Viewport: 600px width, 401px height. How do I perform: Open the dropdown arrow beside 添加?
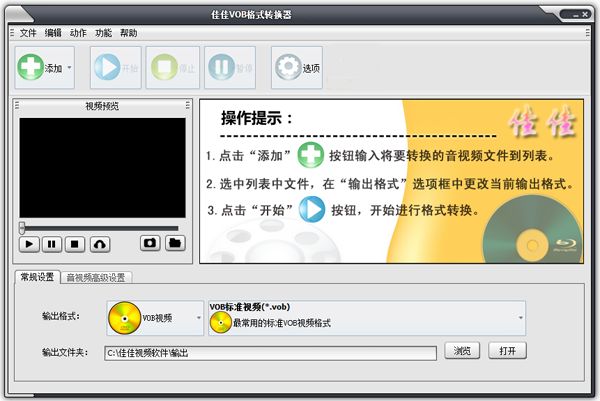coord(69,67)
